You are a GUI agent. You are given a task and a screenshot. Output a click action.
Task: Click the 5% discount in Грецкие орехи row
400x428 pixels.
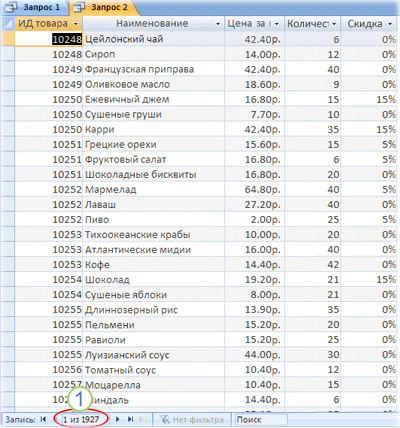[x=369, y=144]
